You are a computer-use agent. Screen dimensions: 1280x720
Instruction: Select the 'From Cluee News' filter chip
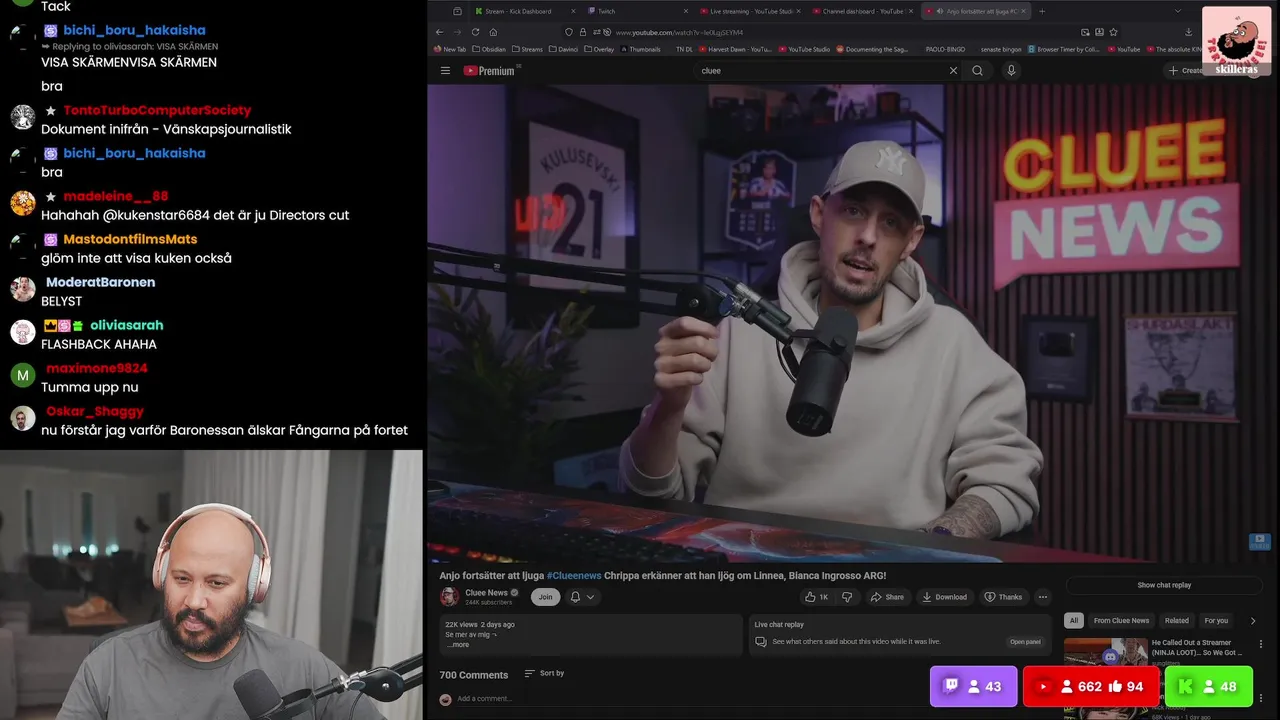click(x=1121, y=621)
